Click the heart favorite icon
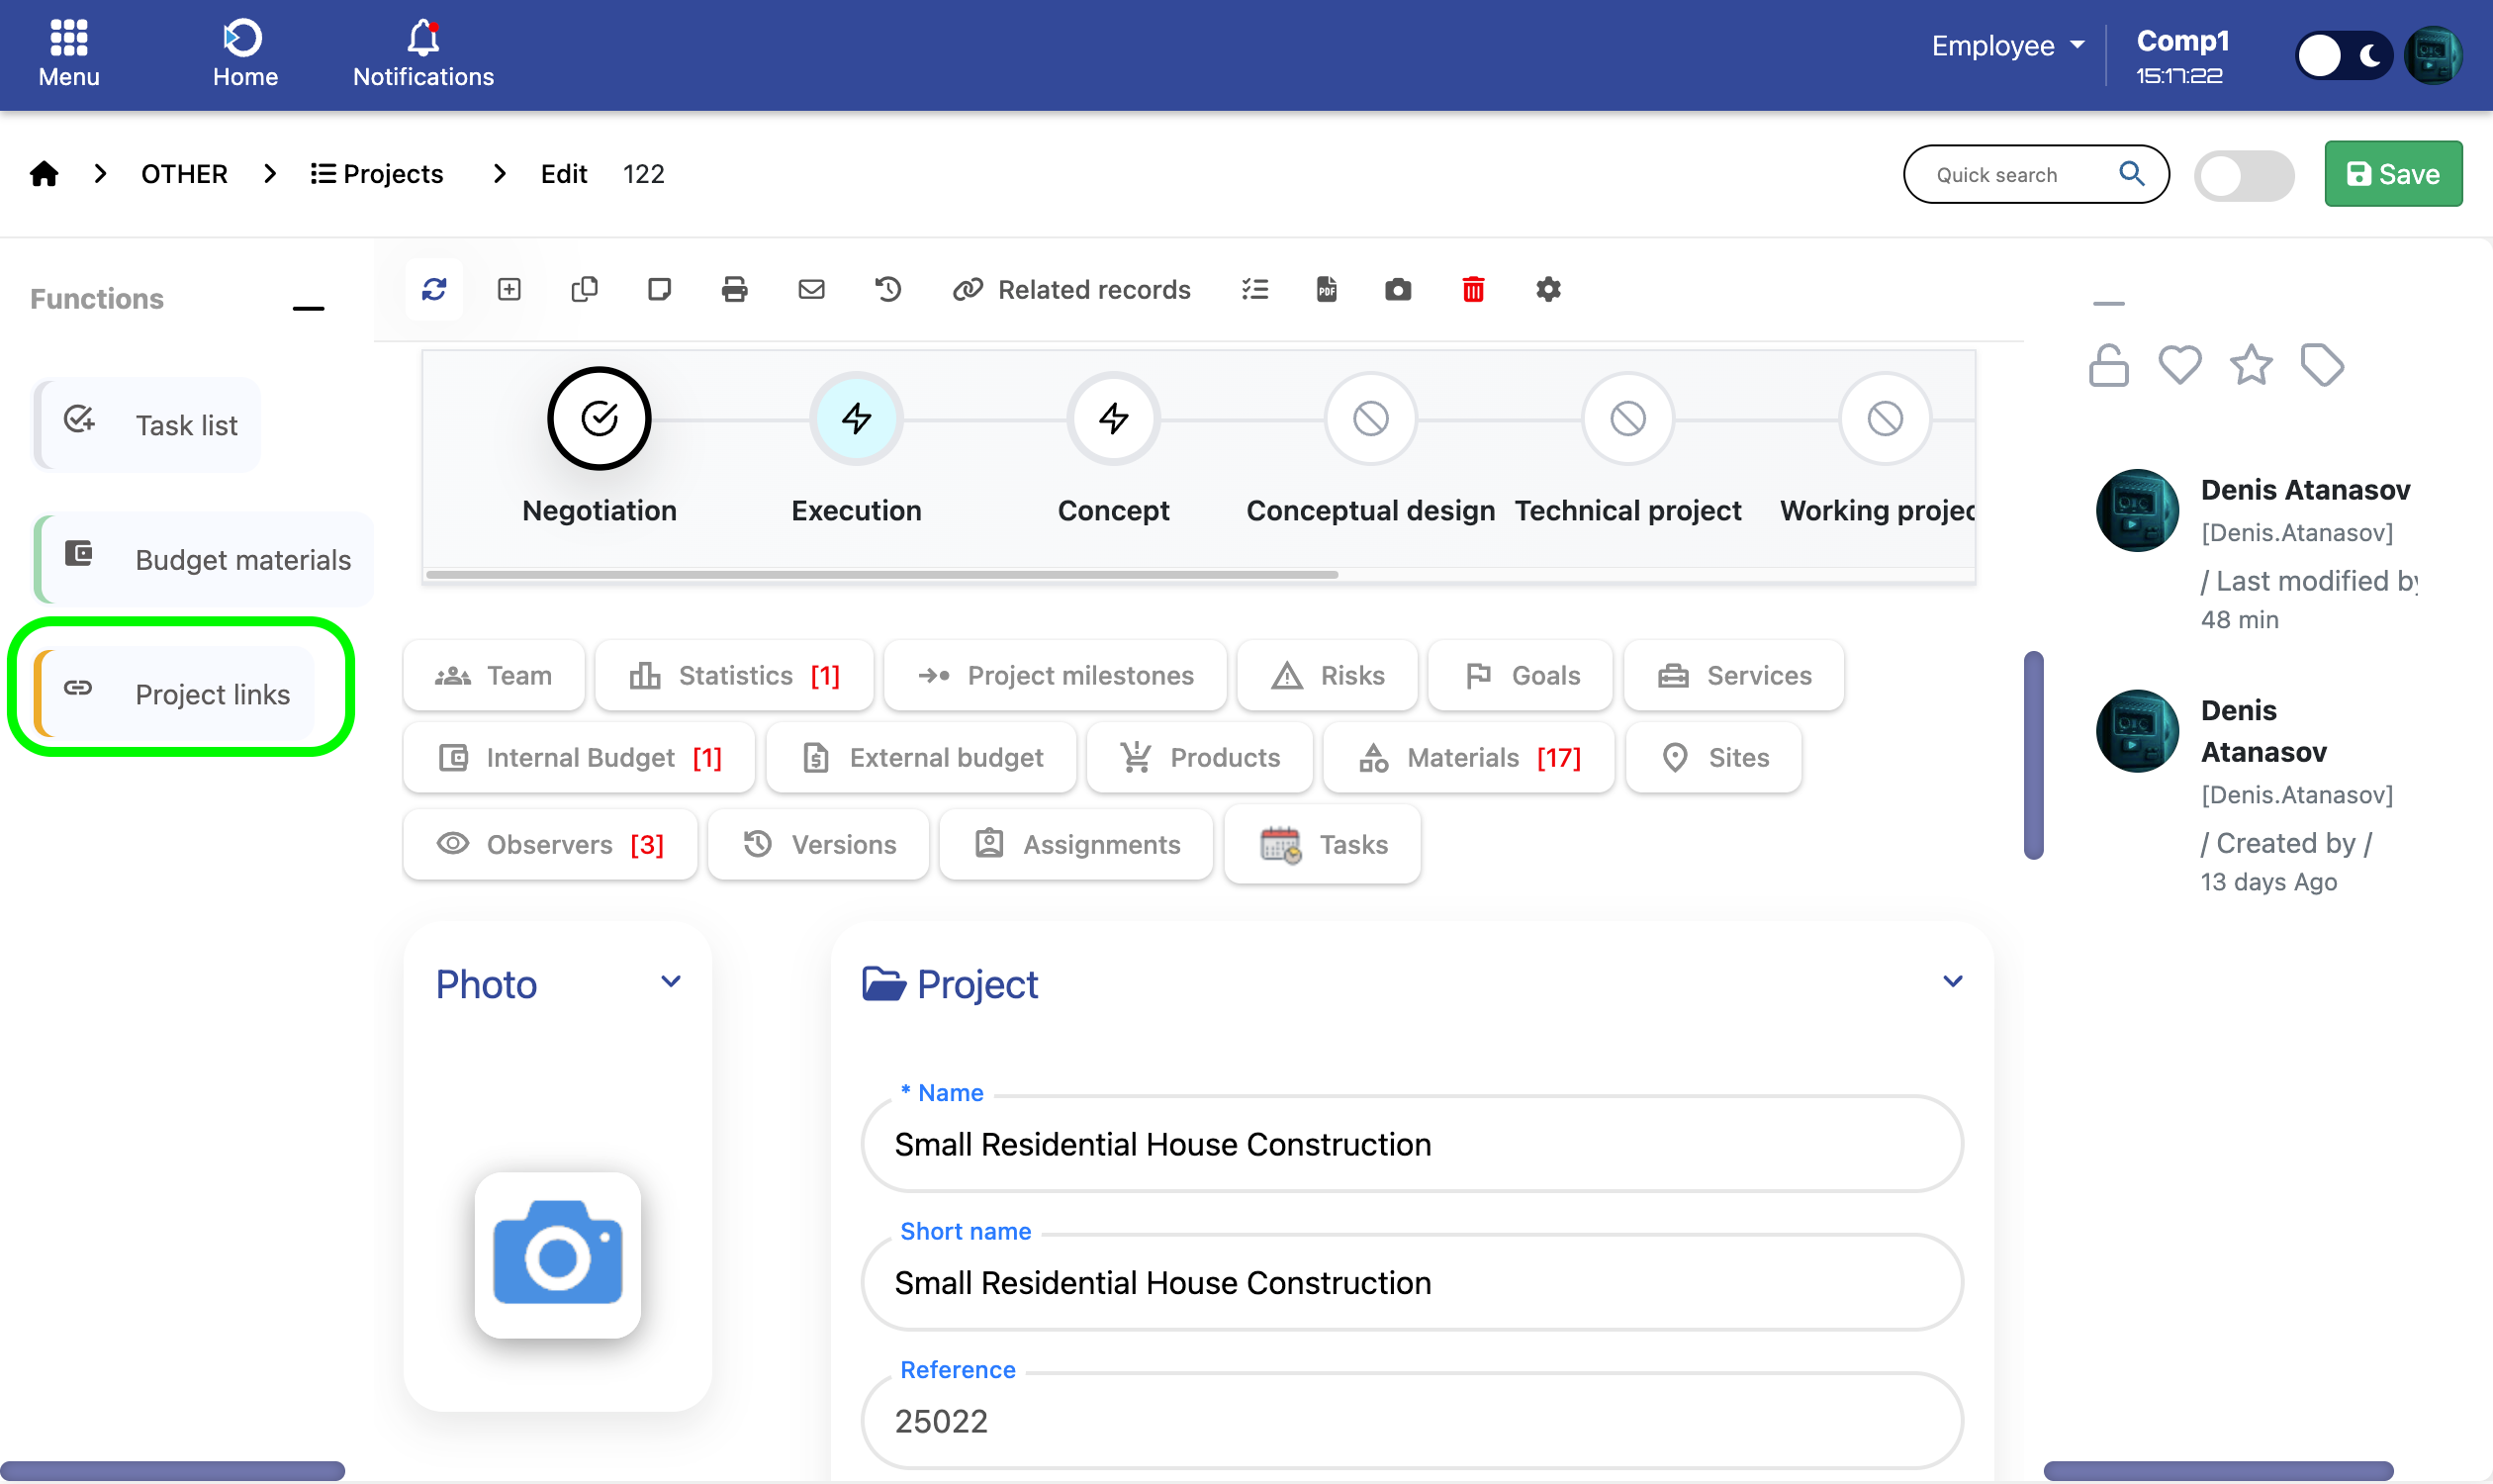This screenshot has width=2493, height=1484. pyautogui.click(x=2179, y=365)
